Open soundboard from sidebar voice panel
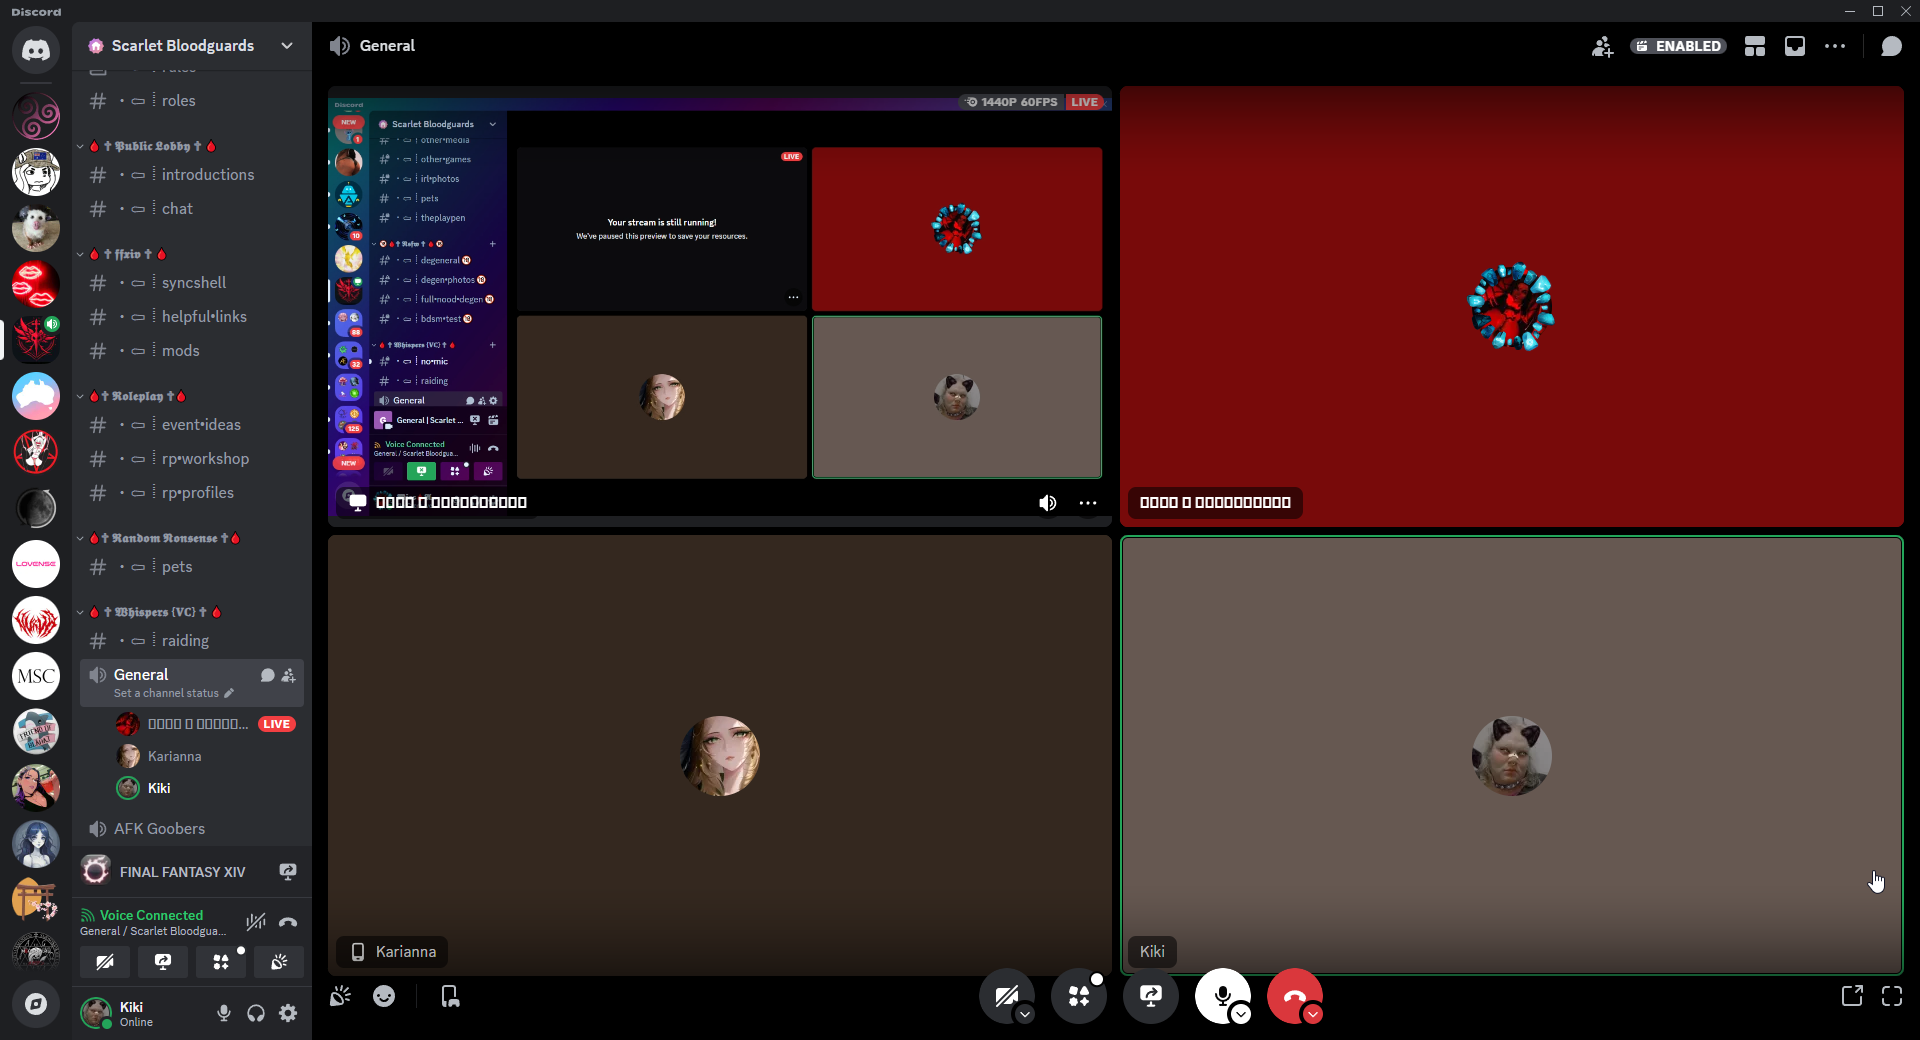Viewport: 1920px width, 1040px height. pos(279,962)
